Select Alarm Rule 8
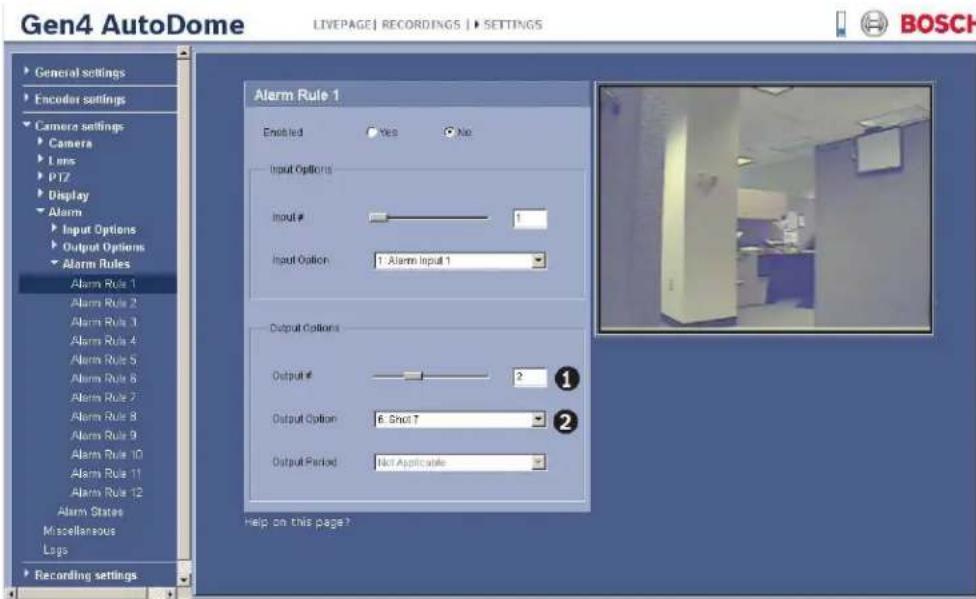Viewport: 976px width, 599px height. coord(103,417)
